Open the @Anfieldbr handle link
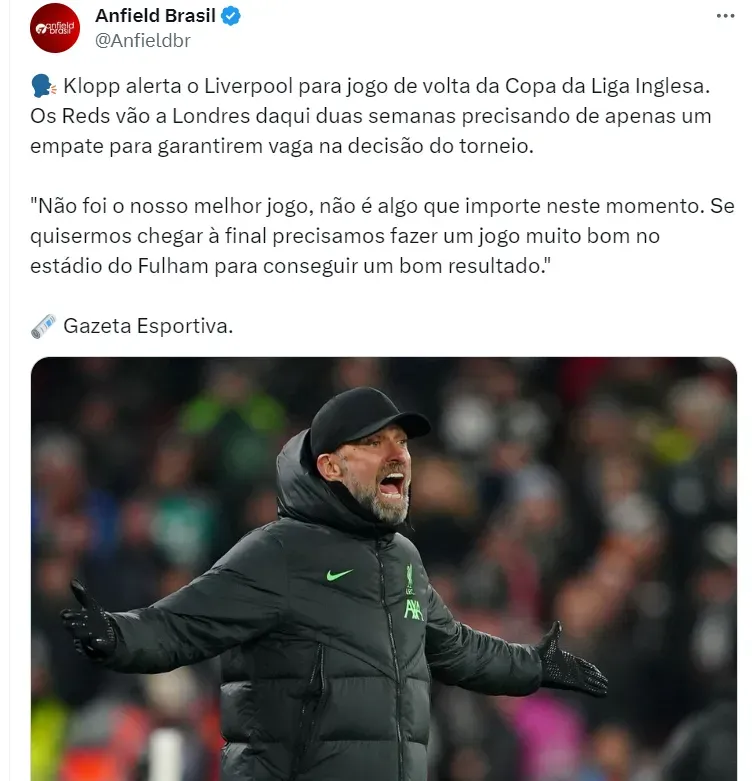The width and height of the screenshot is (752, 781). pos(143,40)
